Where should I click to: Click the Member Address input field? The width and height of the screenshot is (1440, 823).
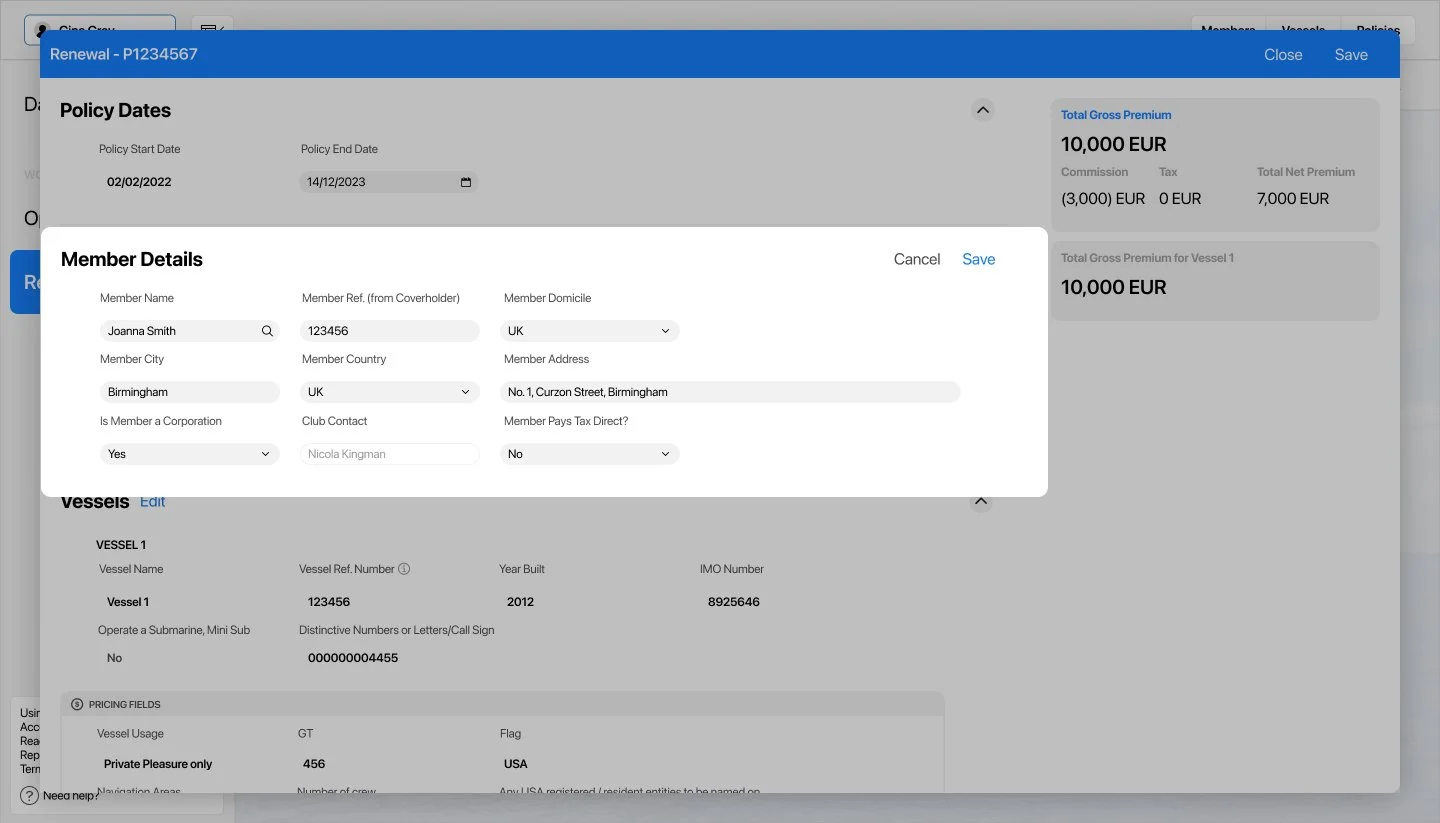coord(730,392)
